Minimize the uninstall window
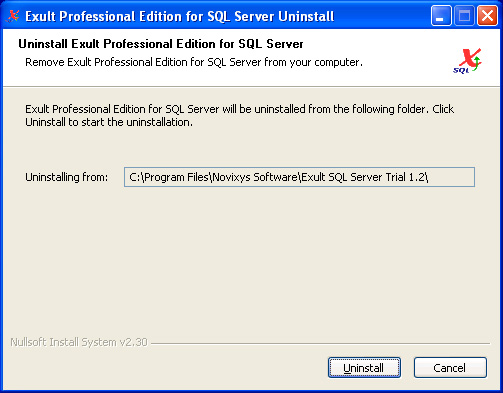This screenshot has height=393, width=503. (441, 16)
